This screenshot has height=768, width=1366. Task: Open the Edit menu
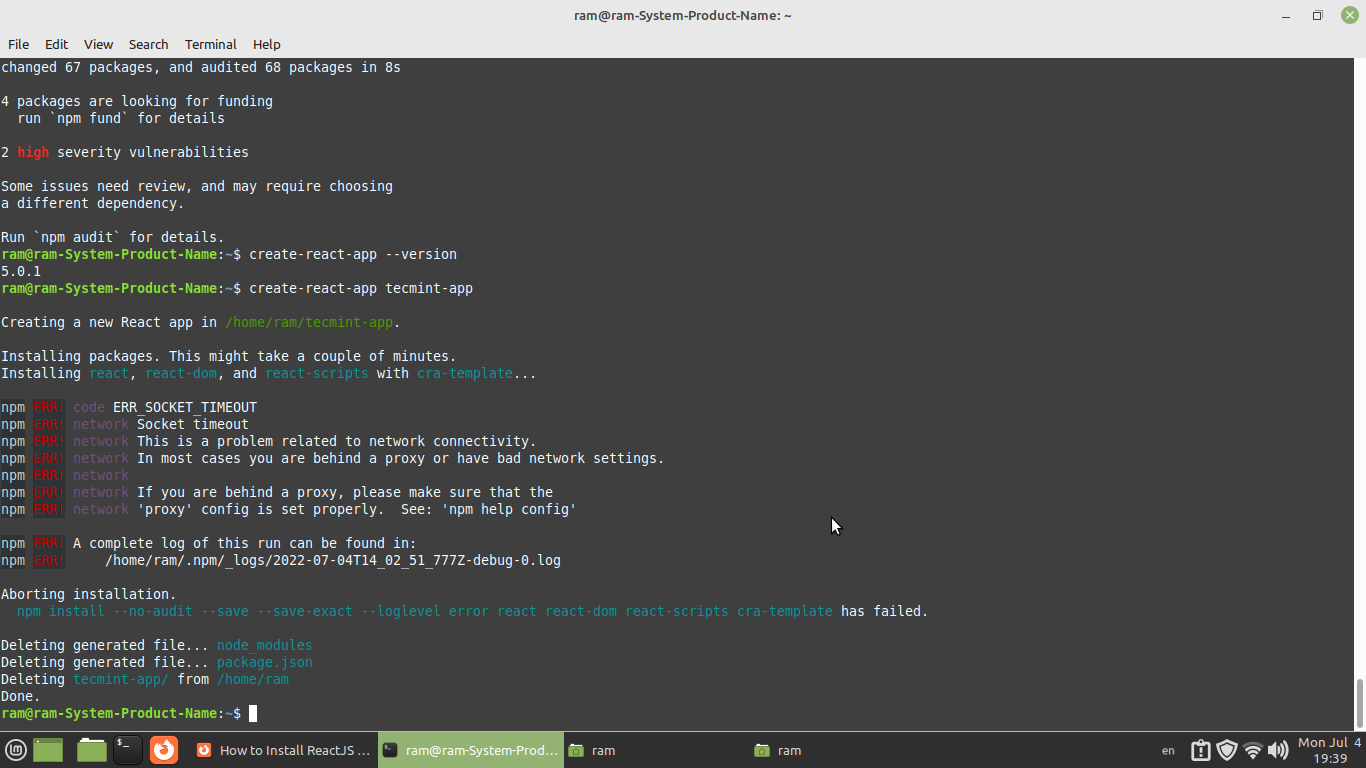56,44
